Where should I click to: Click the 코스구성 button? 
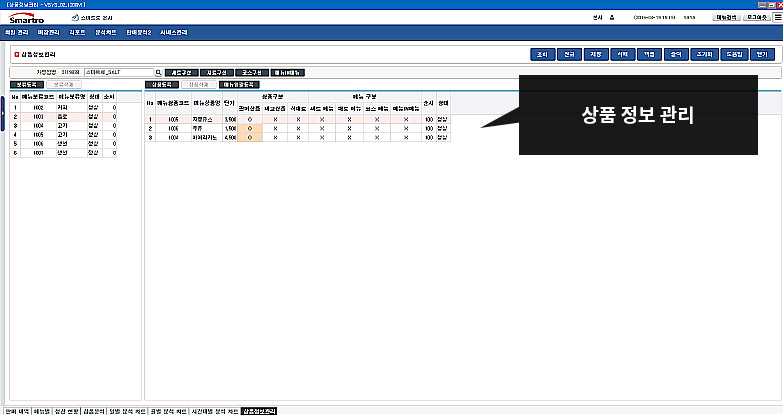pyautogui.click(x=252, y=73)
